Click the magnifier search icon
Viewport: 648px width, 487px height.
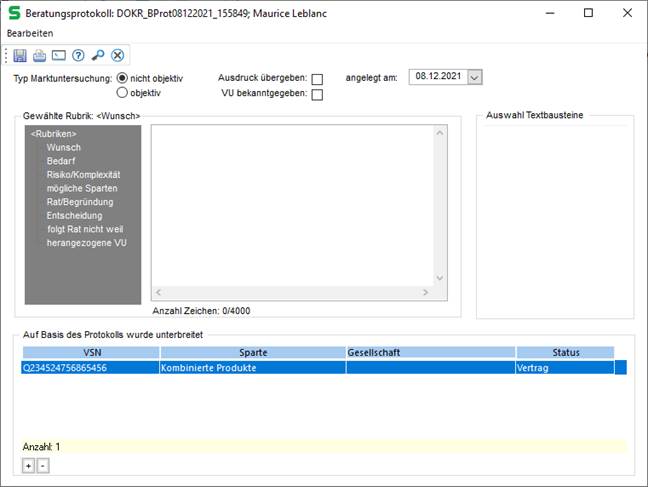point(98,55)
